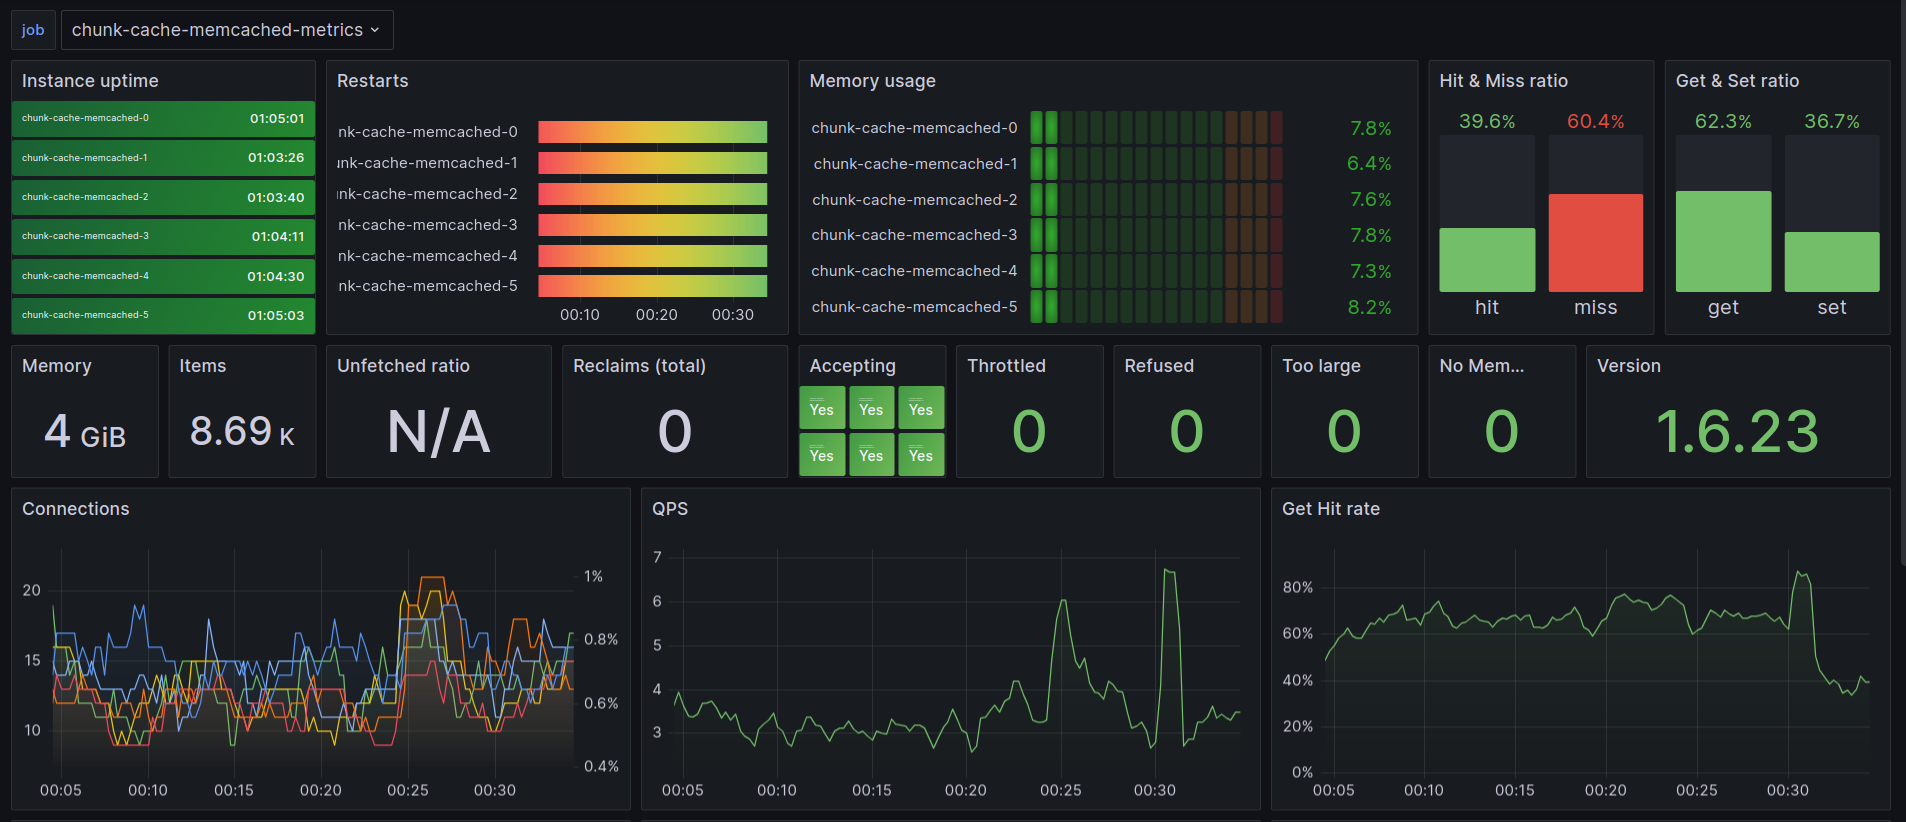Click the 36.7% set value

coord(1832,122)
